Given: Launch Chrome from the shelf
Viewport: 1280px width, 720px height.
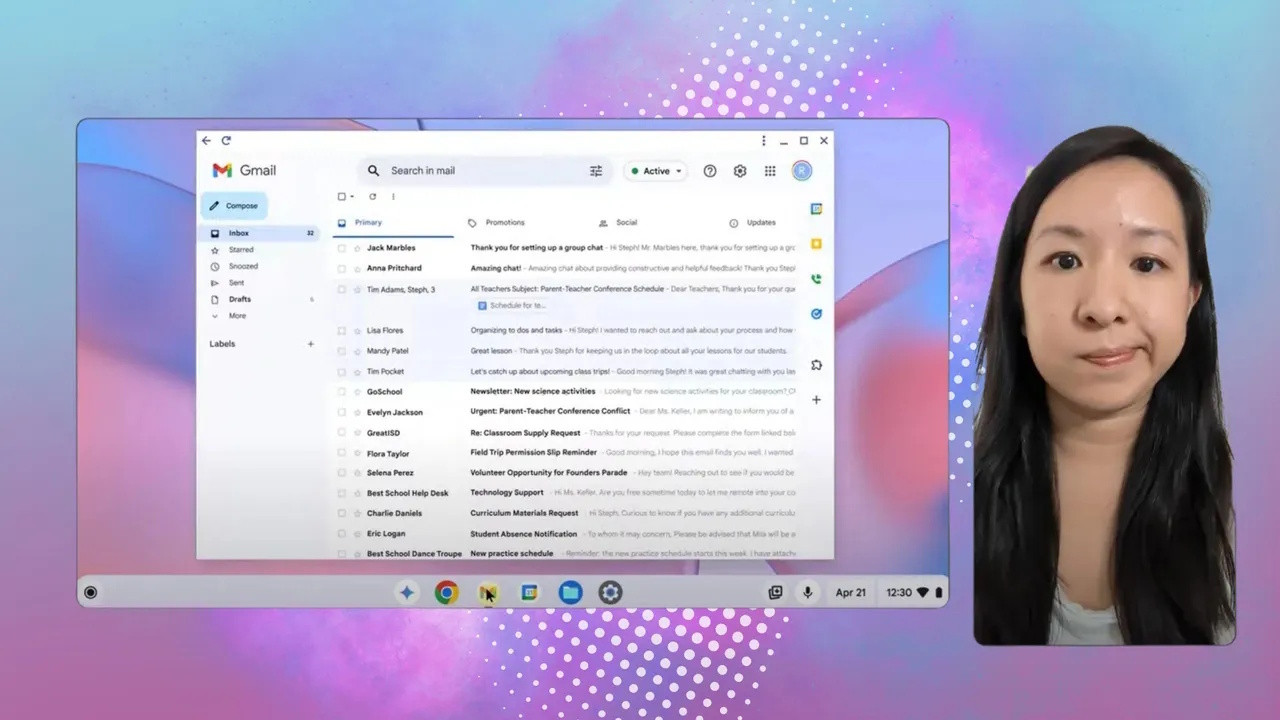Looking at the screenshot, I should (x=447, y=593).
